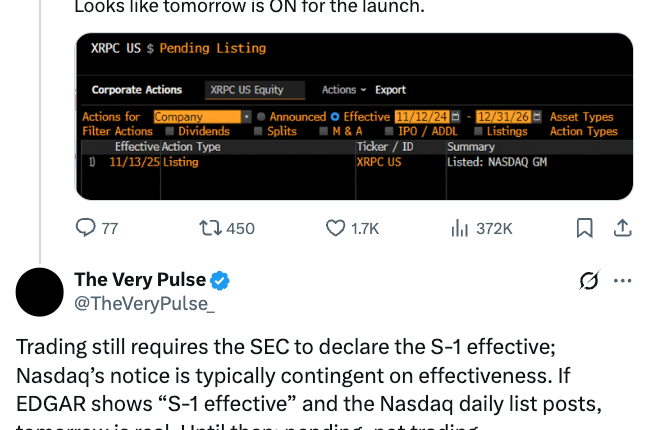
Task: Open the three-dot more menu on reply
Action: pyautogui.click(x=622, y=281)
